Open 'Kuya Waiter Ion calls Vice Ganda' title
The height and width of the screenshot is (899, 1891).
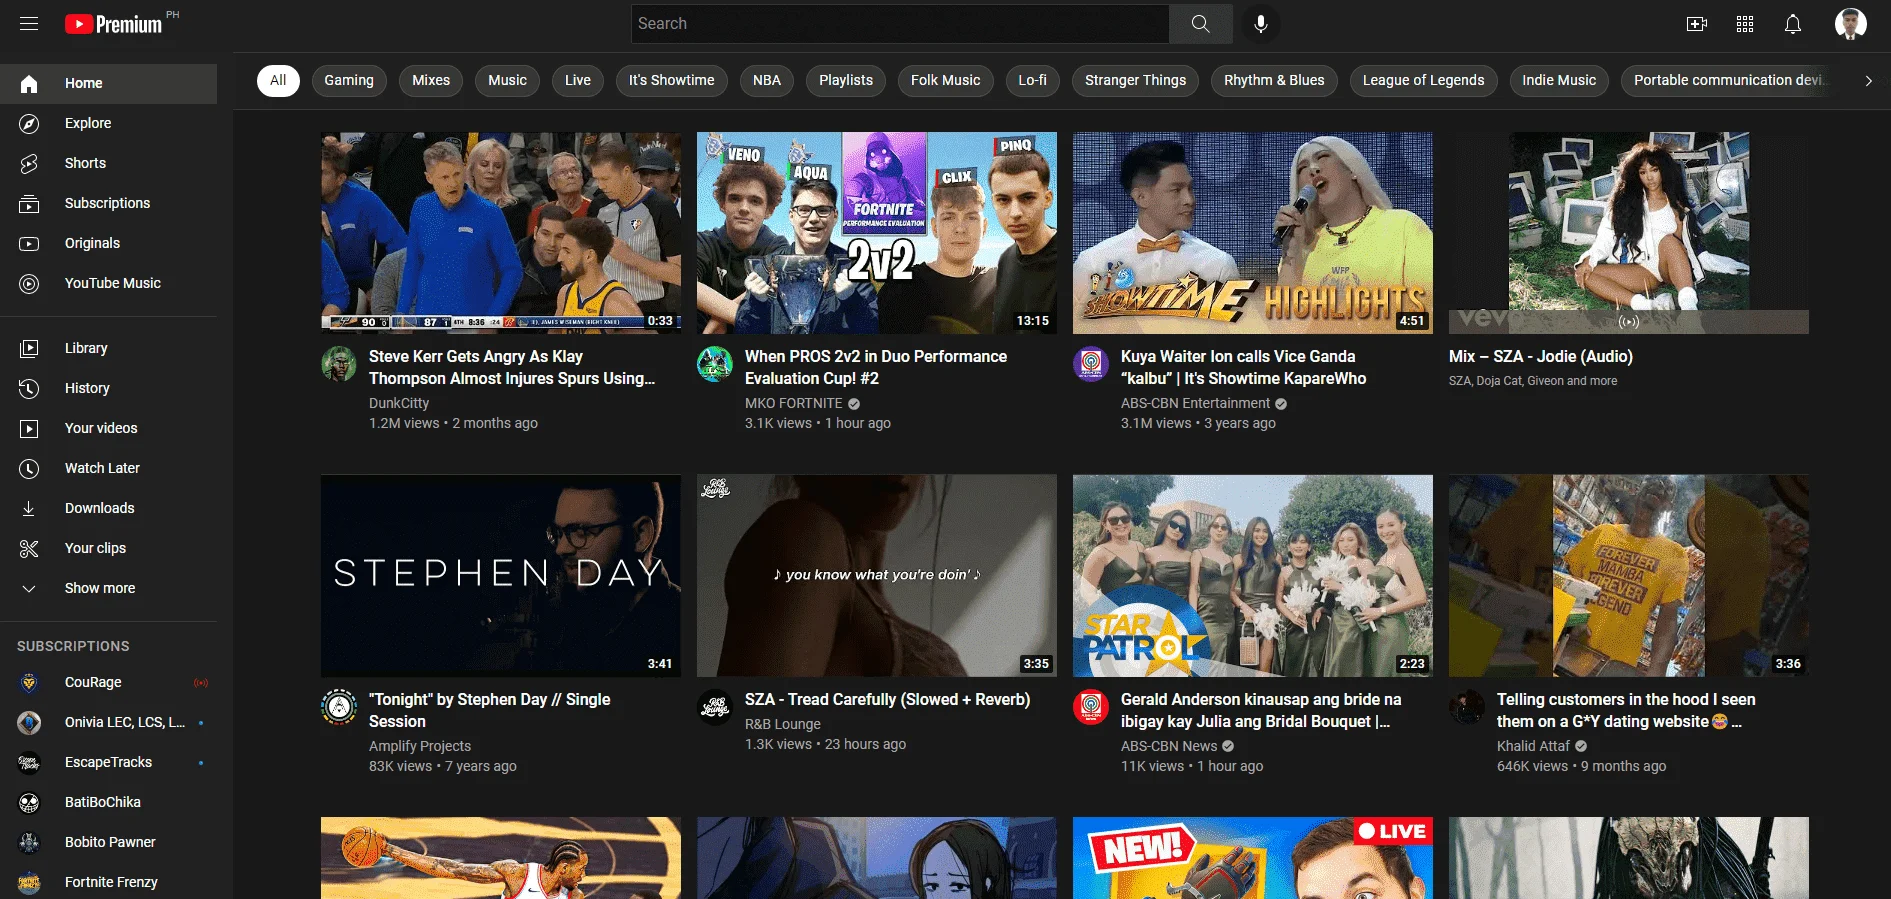[1243, 368]
